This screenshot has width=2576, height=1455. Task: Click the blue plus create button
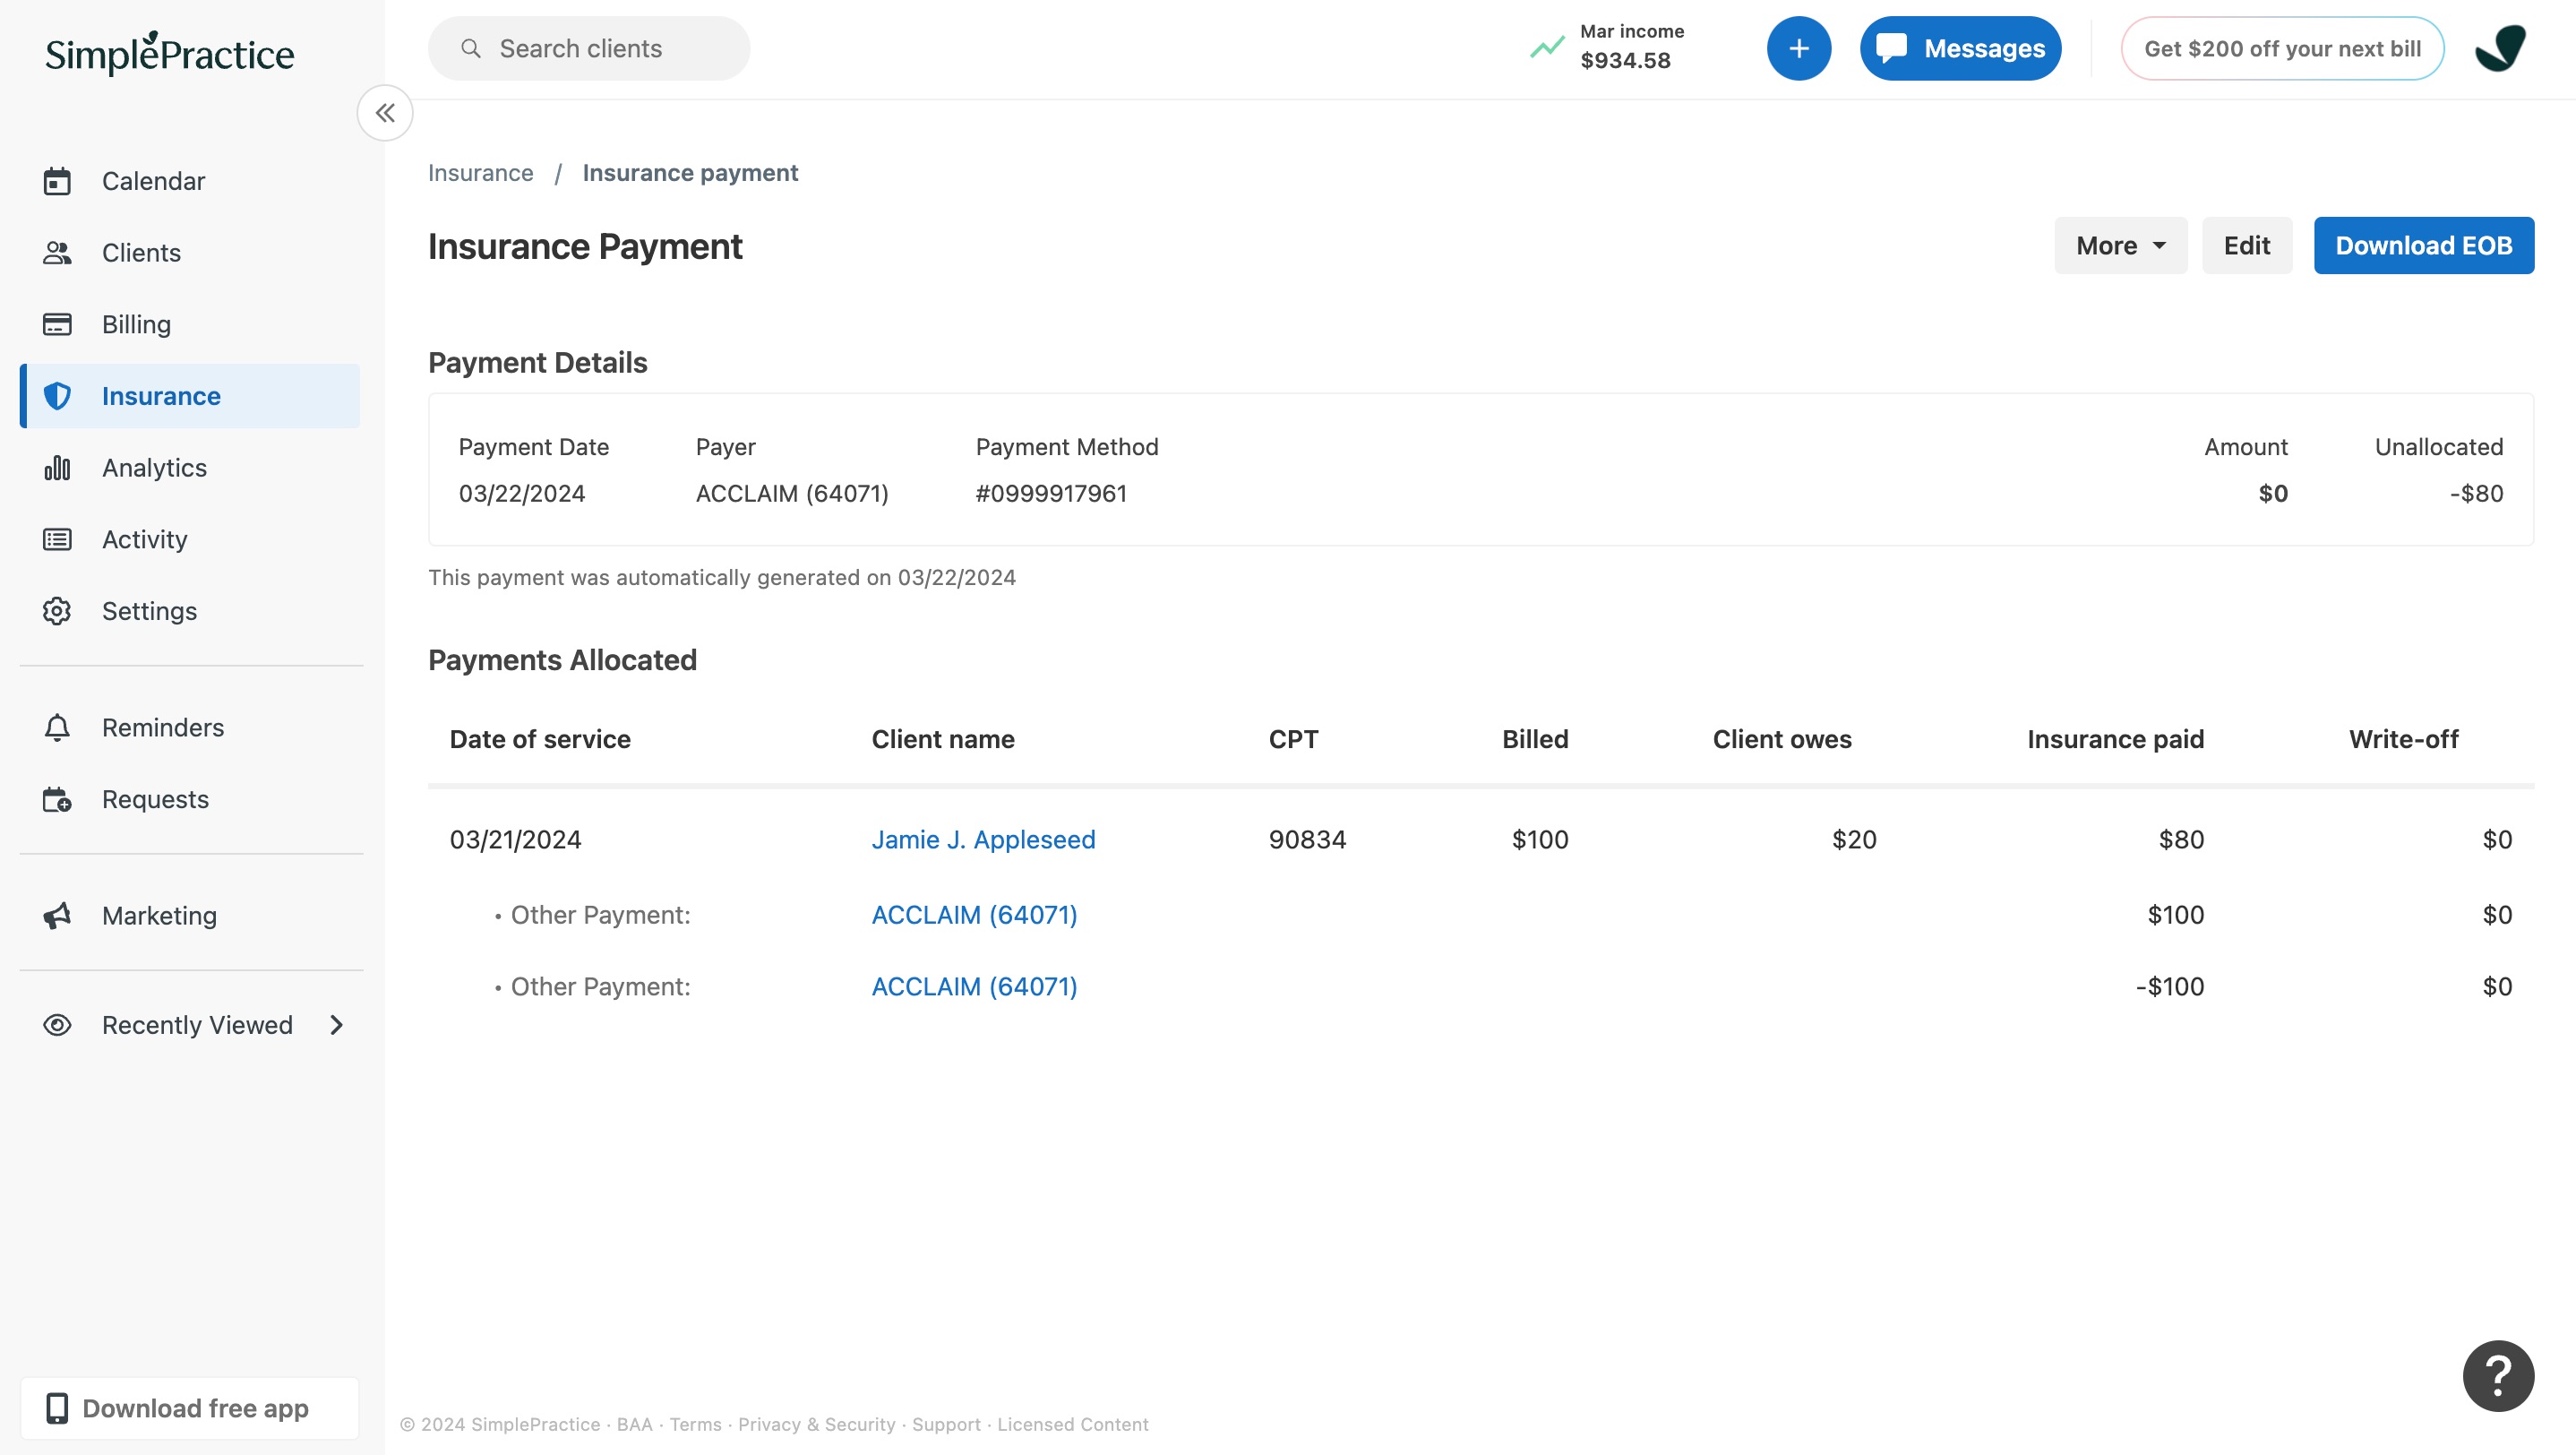tap(1798, 48)
